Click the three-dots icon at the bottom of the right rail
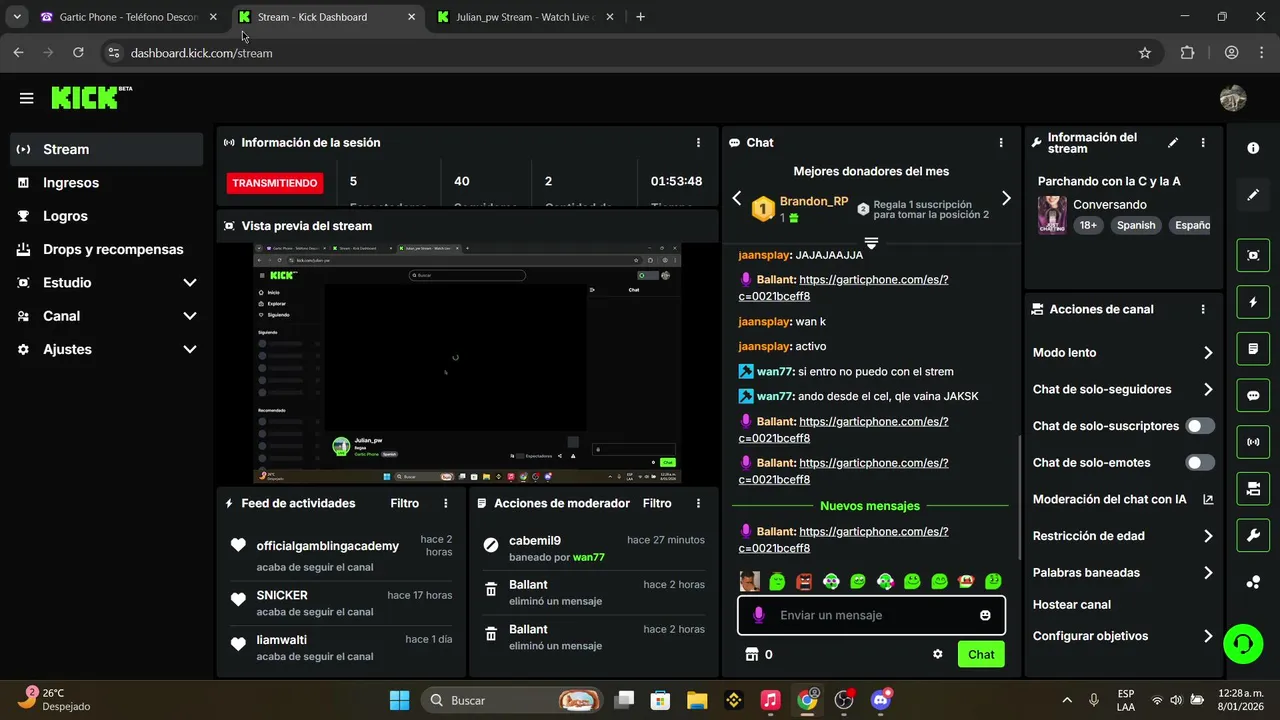This screenshot has width=1280, height=720. pyautogui.click(x=1253, y=582)
